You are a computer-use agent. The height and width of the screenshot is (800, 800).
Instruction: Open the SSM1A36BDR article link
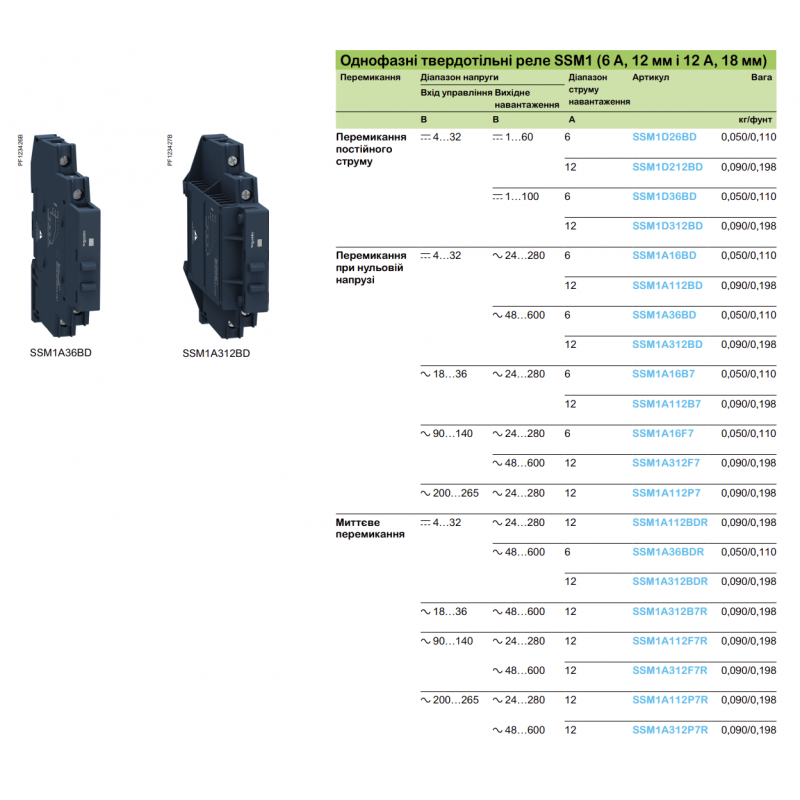(666, 550)
